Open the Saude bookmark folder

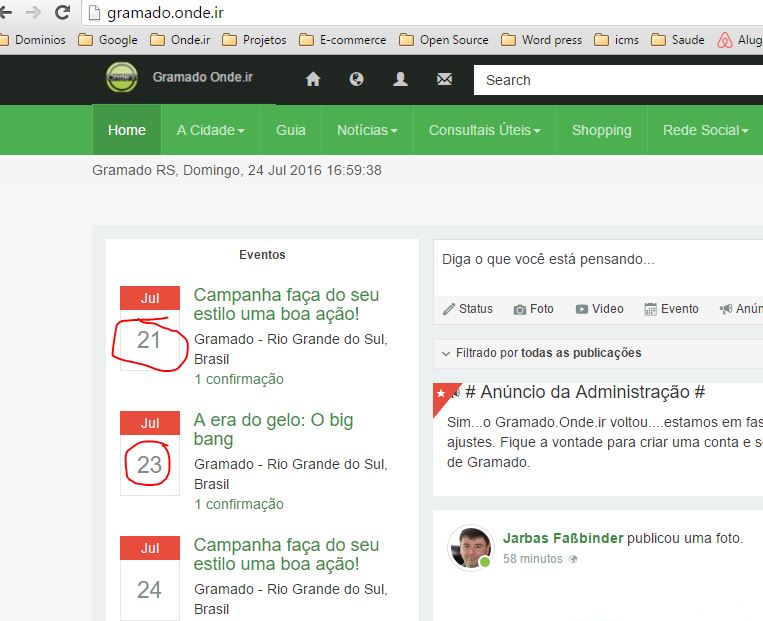(678, 40)
